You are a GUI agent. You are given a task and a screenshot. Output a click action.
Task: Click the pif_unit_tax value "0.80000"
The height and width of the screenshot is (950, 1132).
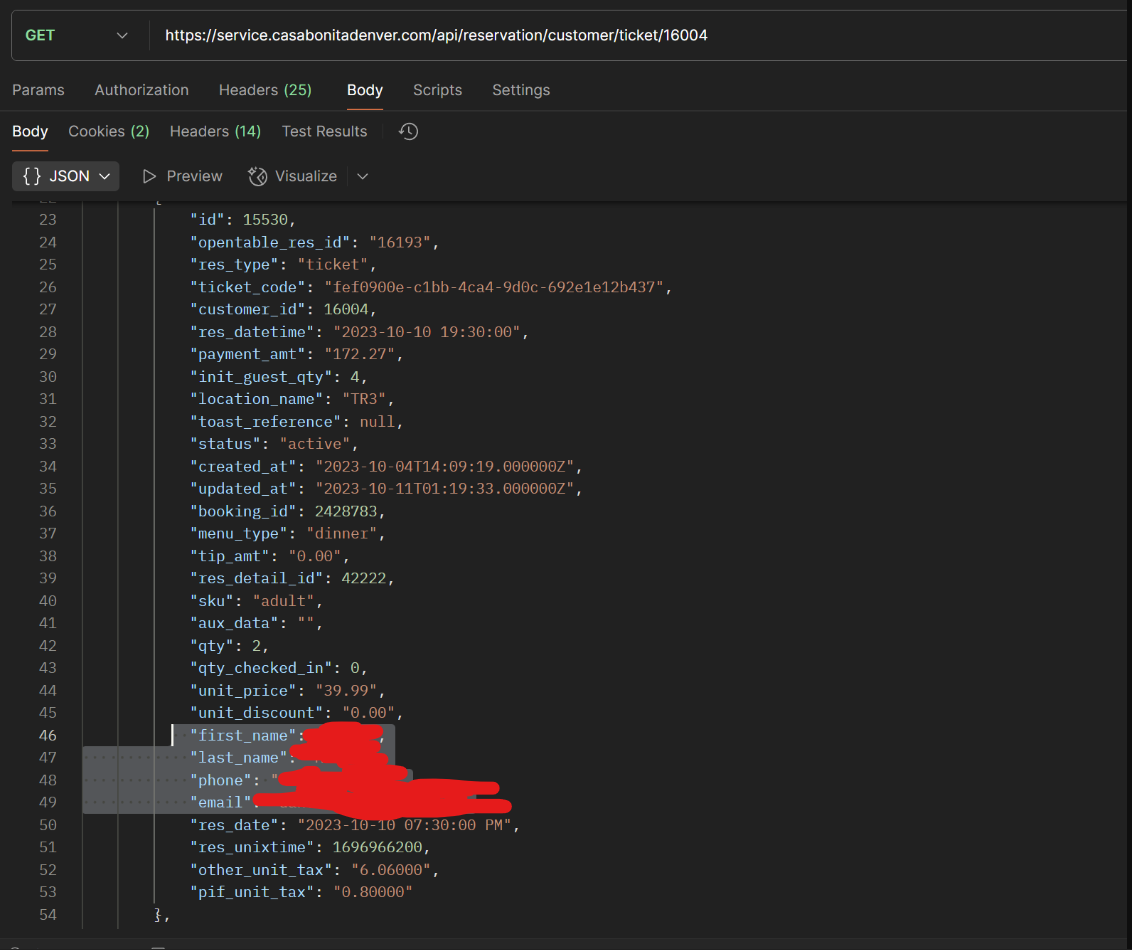pos(373,892)
